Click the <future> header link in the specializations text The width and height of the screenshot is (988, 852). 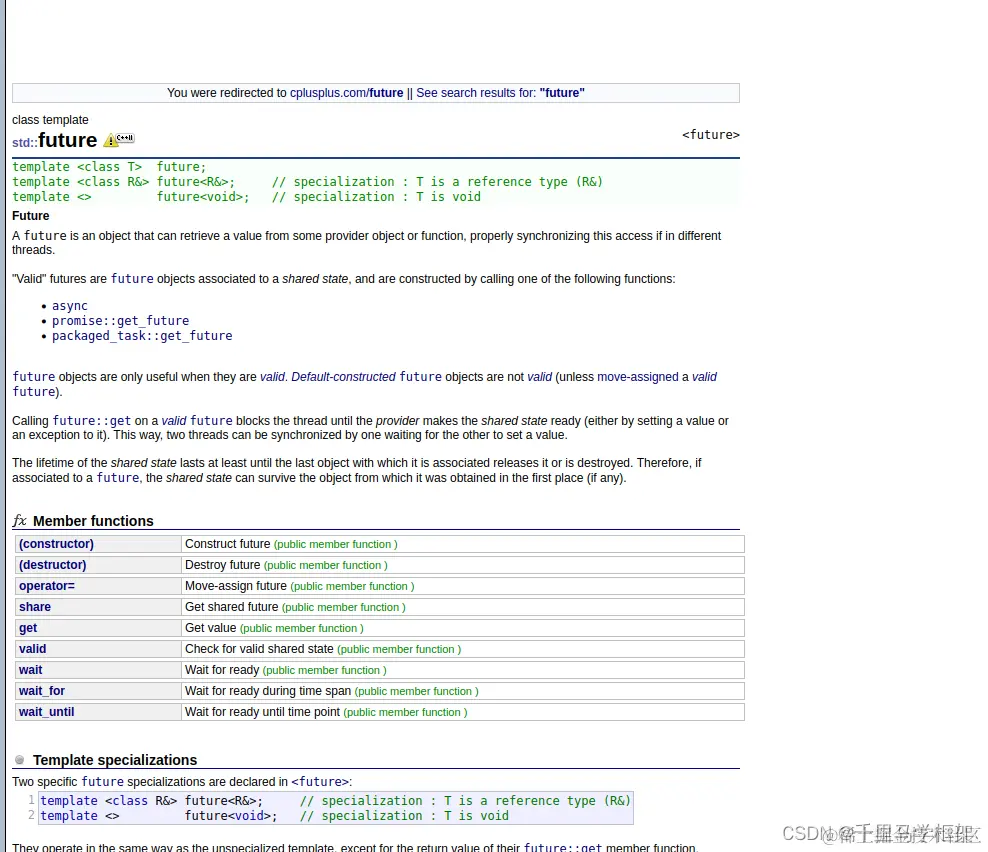(x=320, y=781)
